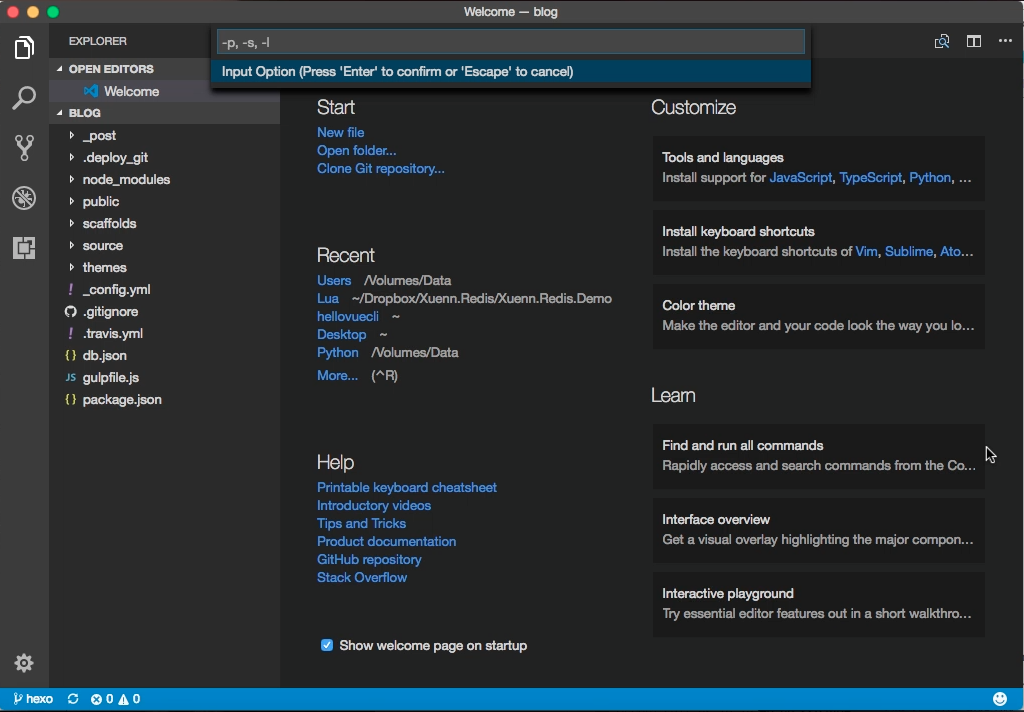
Task: Open the warnings count in the status bar
Action: point(129,699)
